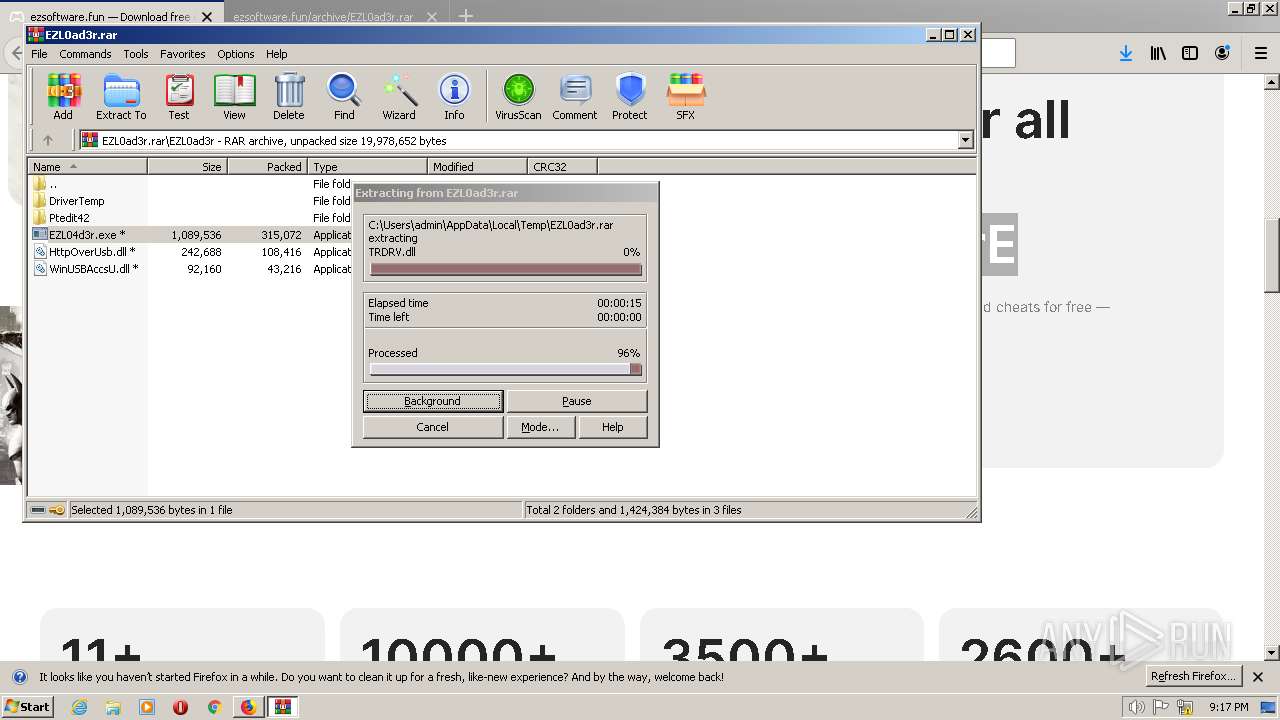Open the archive Comment tool
The height and width of the screenshot is (720, 1280).
pyautogui.click(x=575, y=97)
